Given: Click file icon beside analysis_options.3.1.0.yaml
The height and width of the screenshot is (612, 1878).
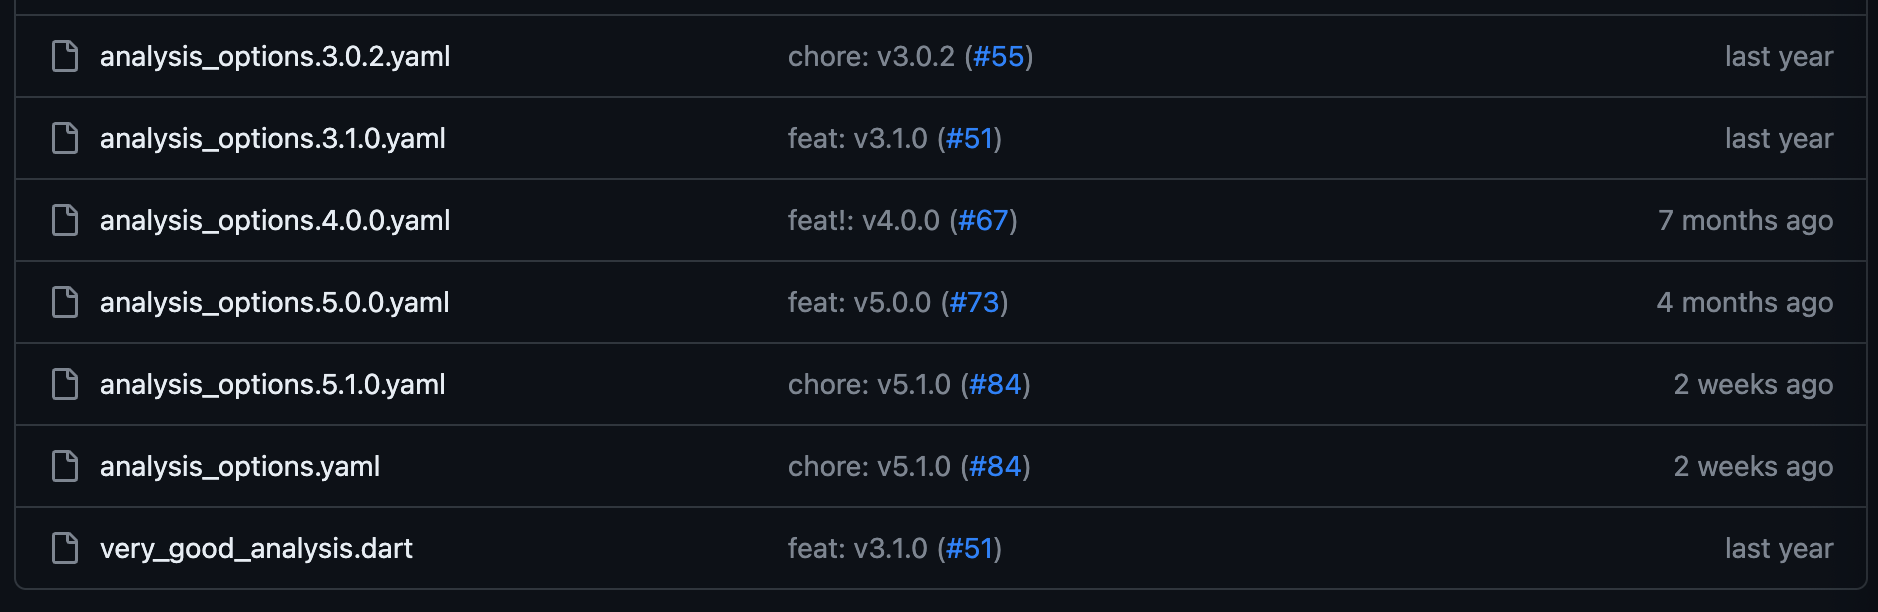Looking at the screenshot, I should [65, 138].
